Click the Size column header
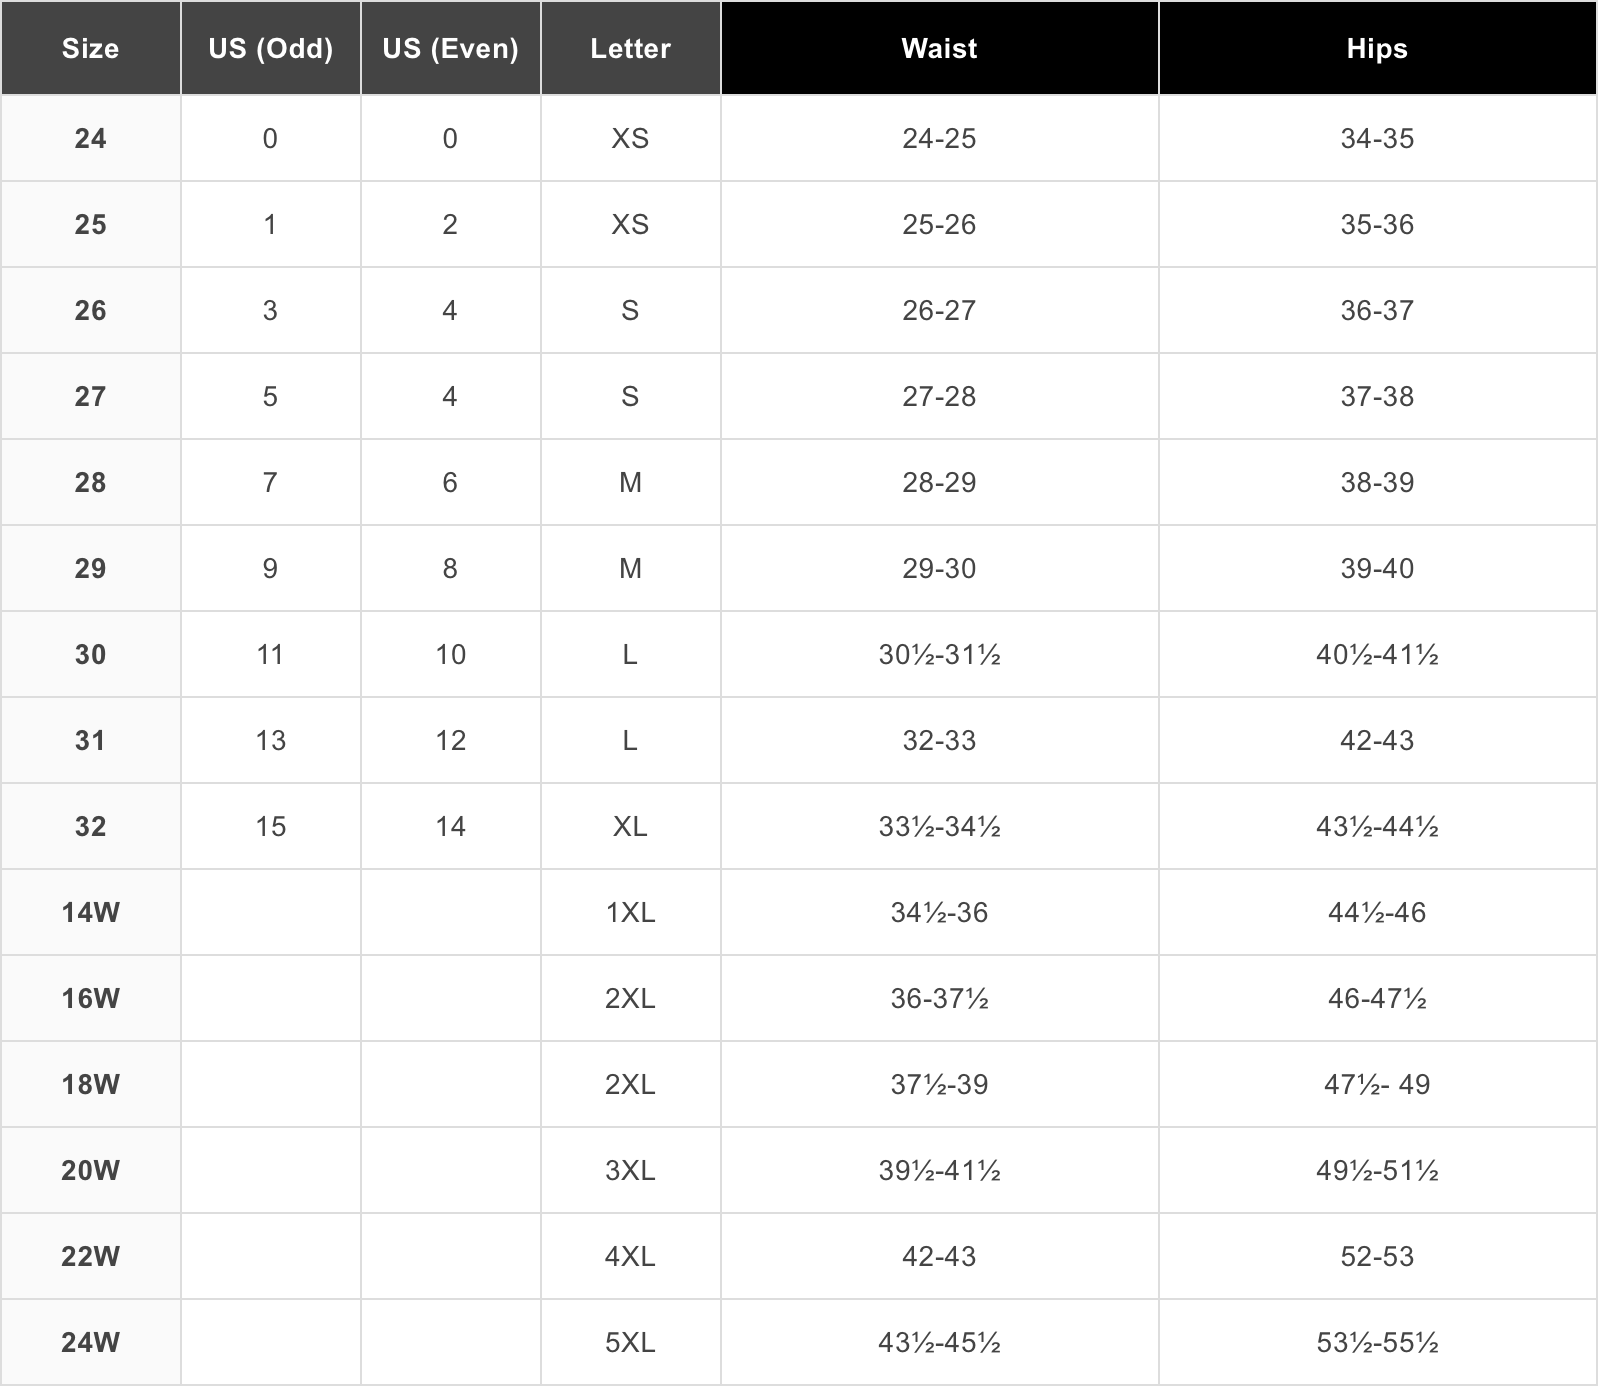 91,48
